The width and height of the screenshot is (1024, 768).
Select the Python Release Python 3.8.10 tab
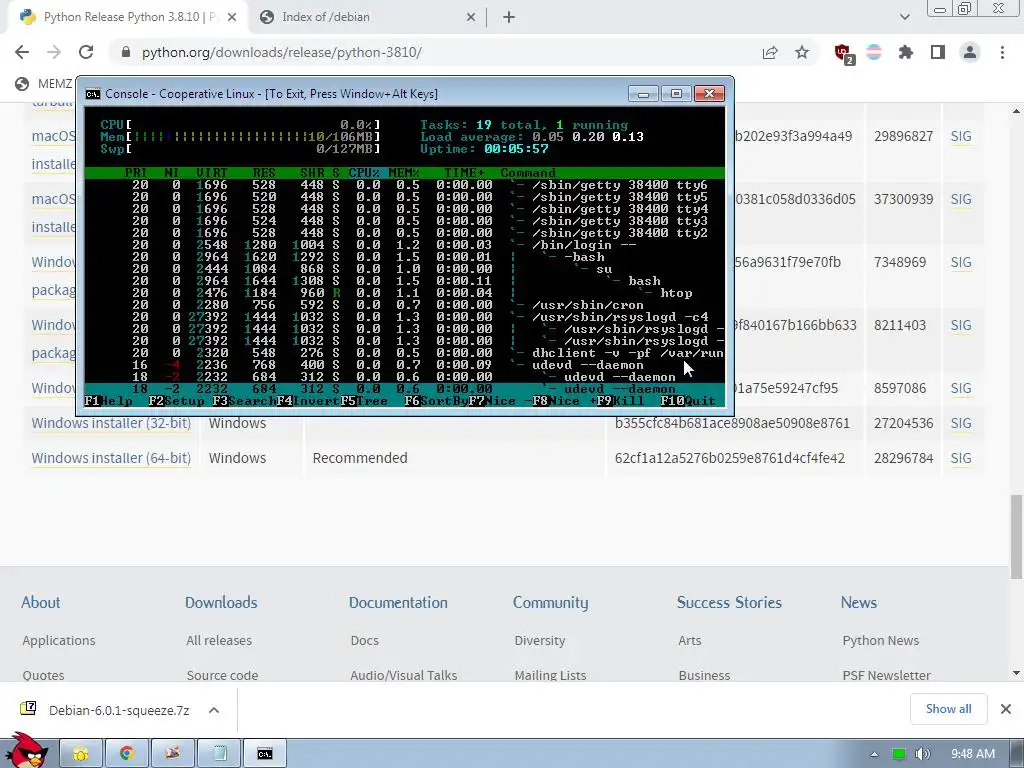click(127, 17)
